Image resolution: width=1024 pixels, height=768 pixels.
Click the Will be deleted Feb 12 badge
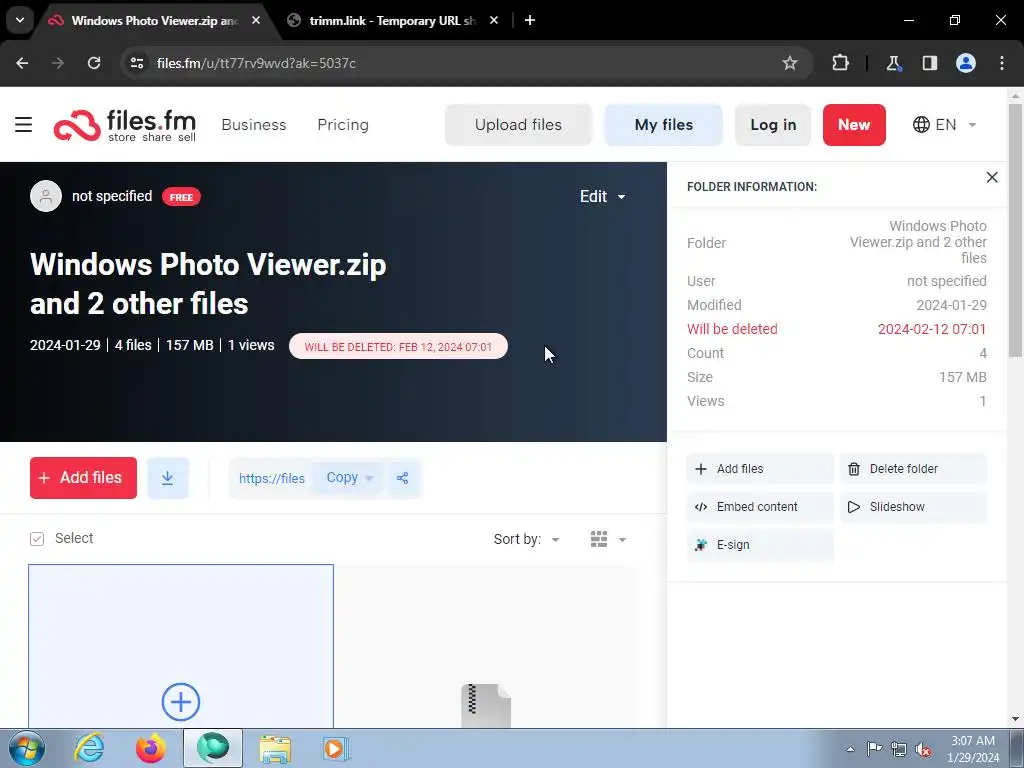coord(398,346)
